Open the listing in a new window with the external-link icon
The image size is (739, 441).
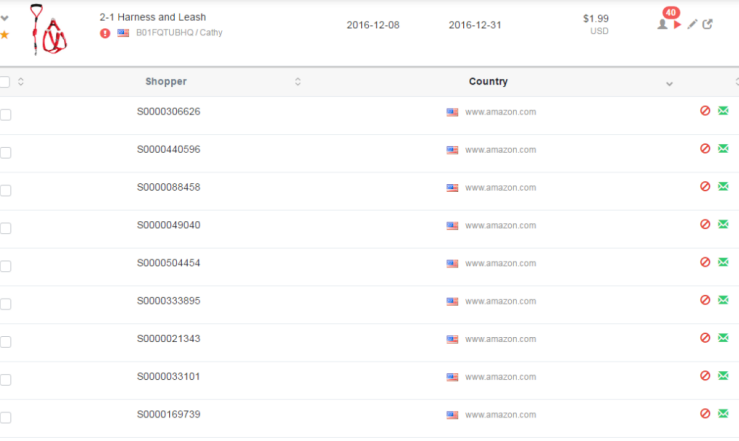click(x=707, y=24)
